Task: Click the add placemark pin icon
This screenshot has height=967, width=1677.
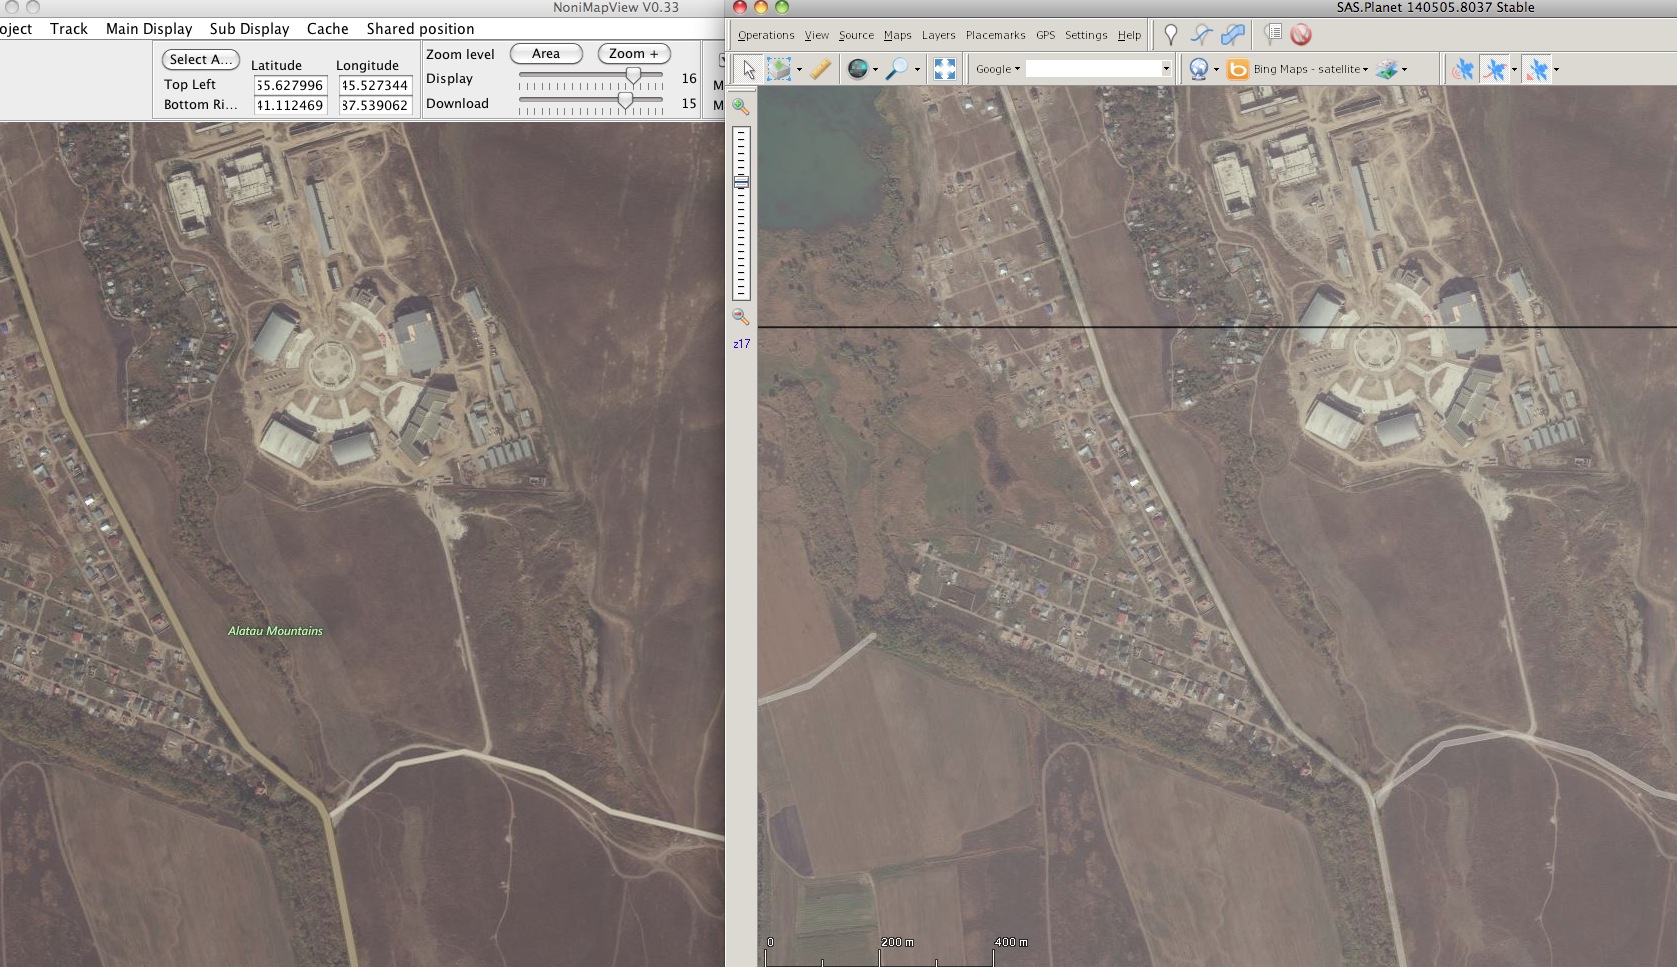Action: [1170, 35]
